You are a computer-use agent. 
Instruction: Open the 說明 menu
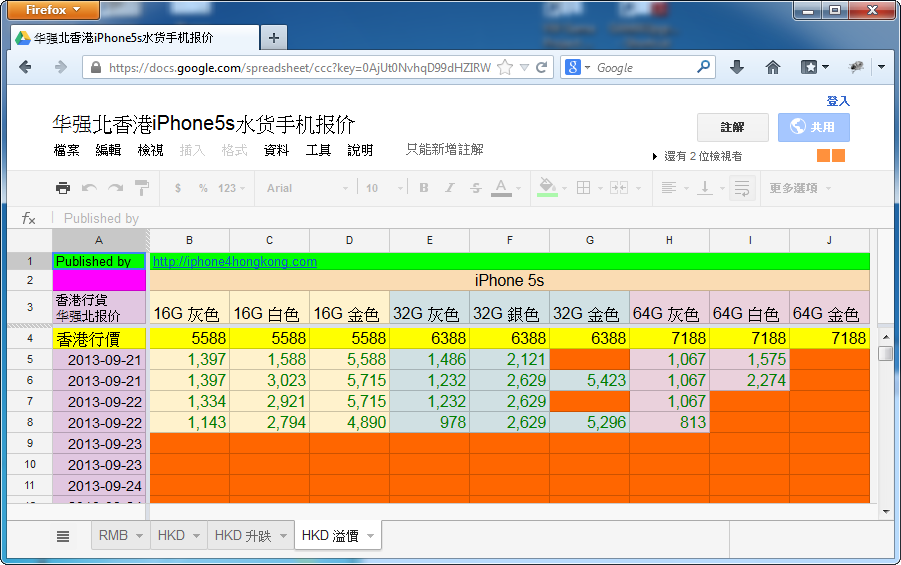(360, 150)
